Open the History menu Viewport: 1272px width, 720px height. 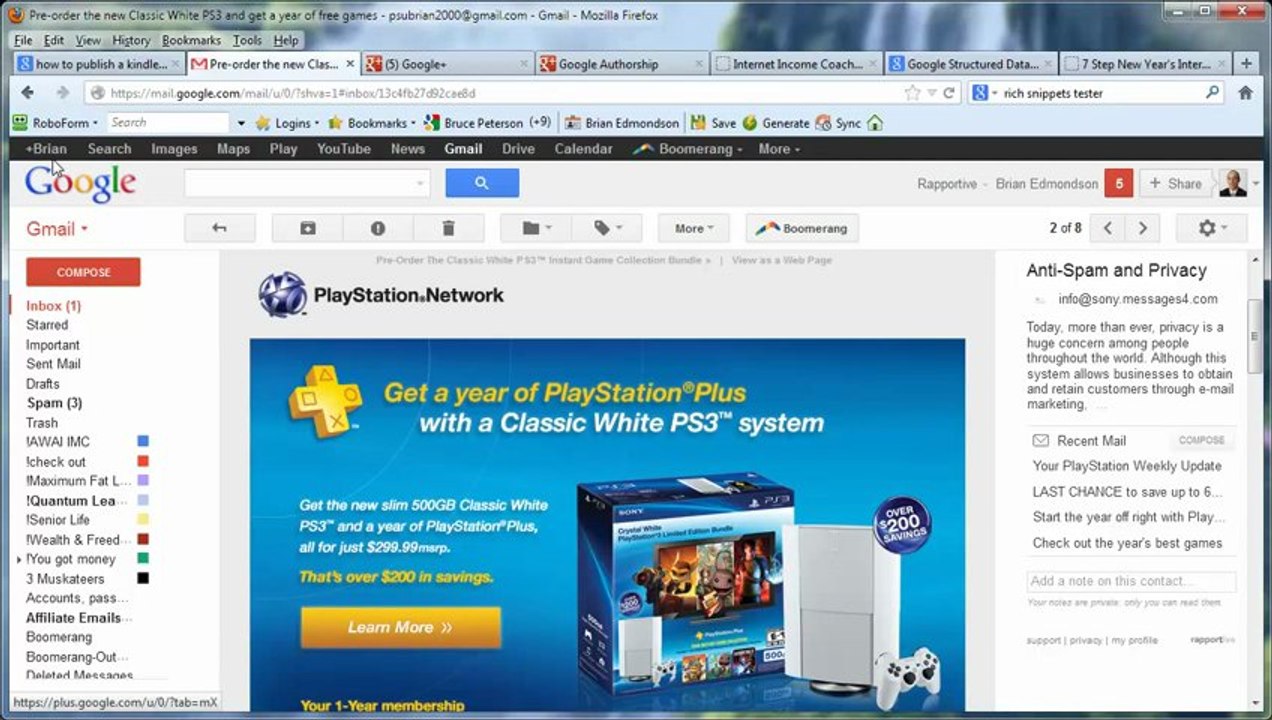[131, 41]
